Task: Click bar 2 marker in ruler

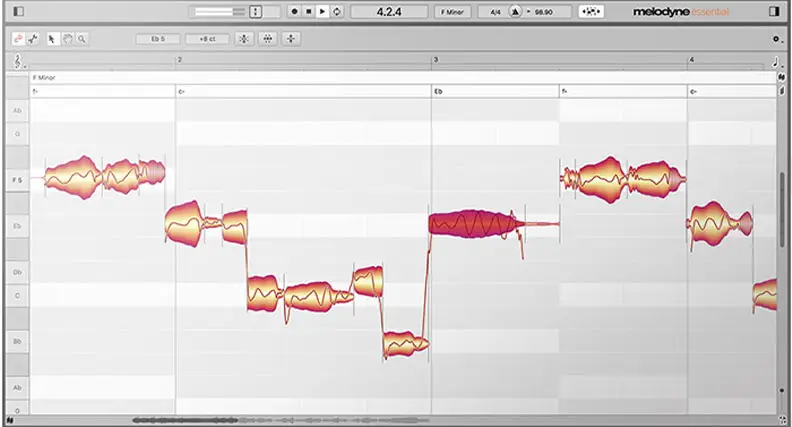Action: pyautogui.click(x=179, y=60)
